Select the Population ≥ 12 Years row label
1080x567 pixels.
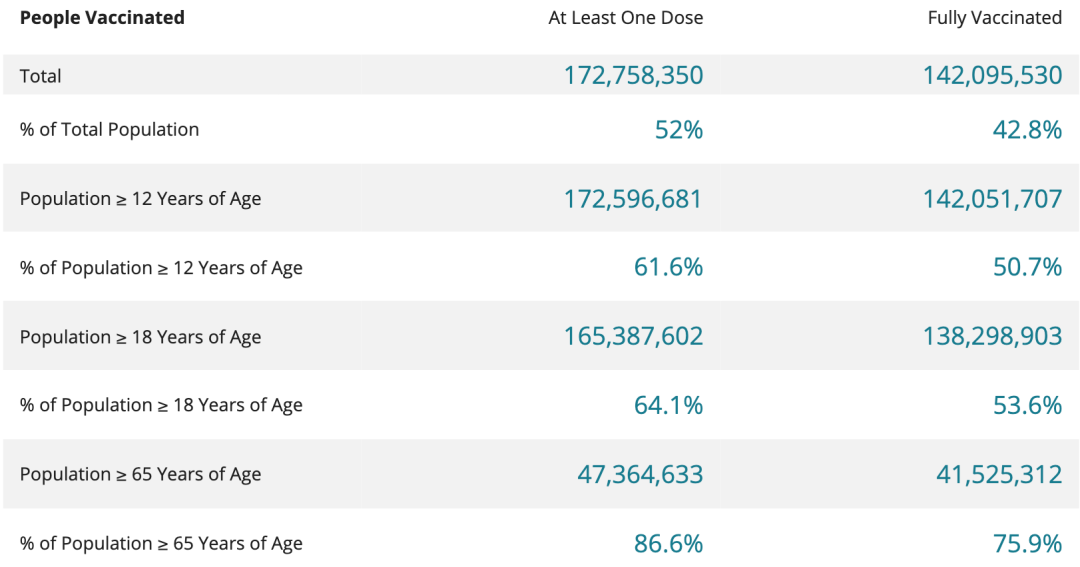click(140, 199)
